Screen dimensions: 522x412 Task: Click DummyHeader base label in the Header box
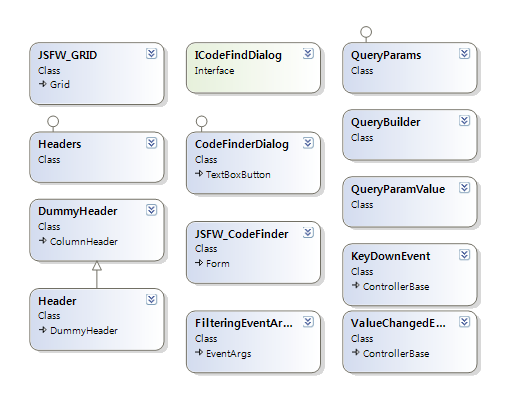84,331
